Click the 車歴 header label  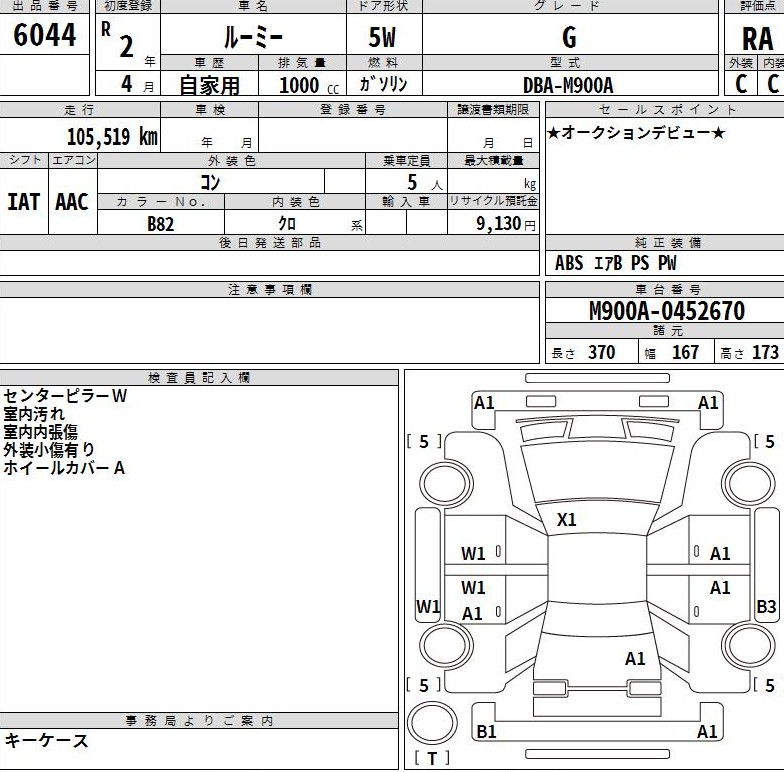point(210,63)
